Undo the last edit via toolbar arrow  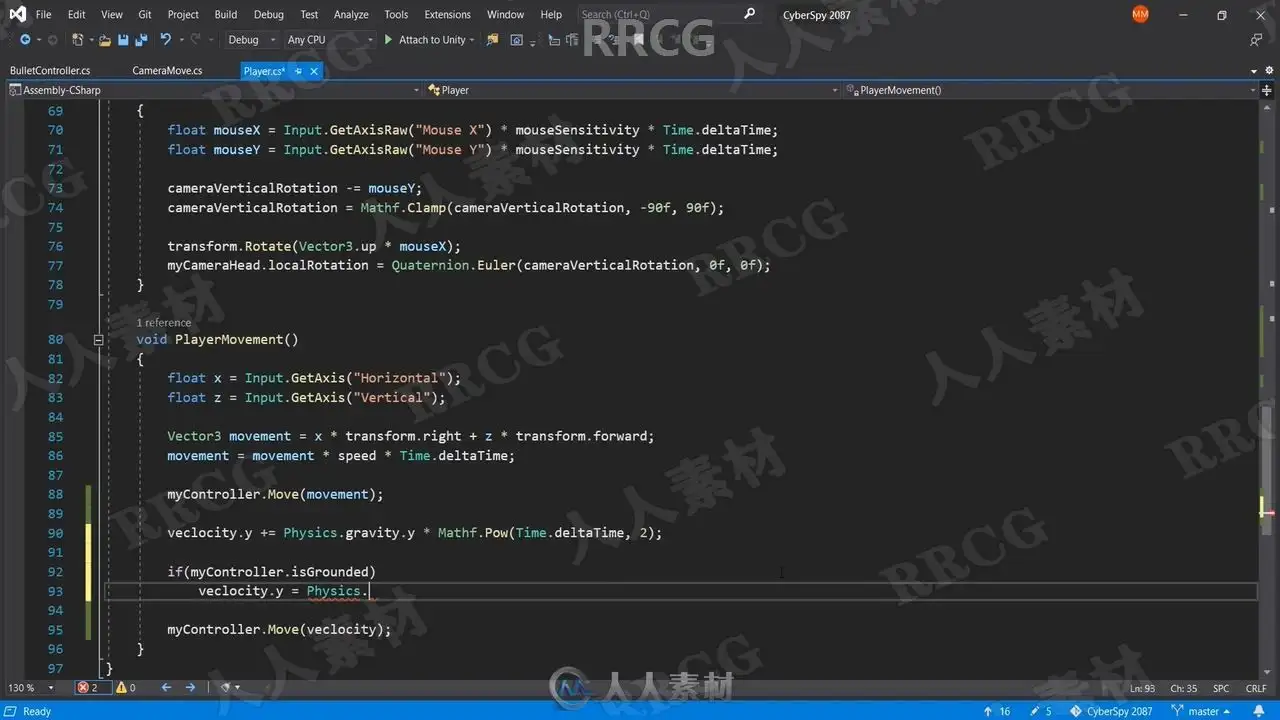coord(165,40)
